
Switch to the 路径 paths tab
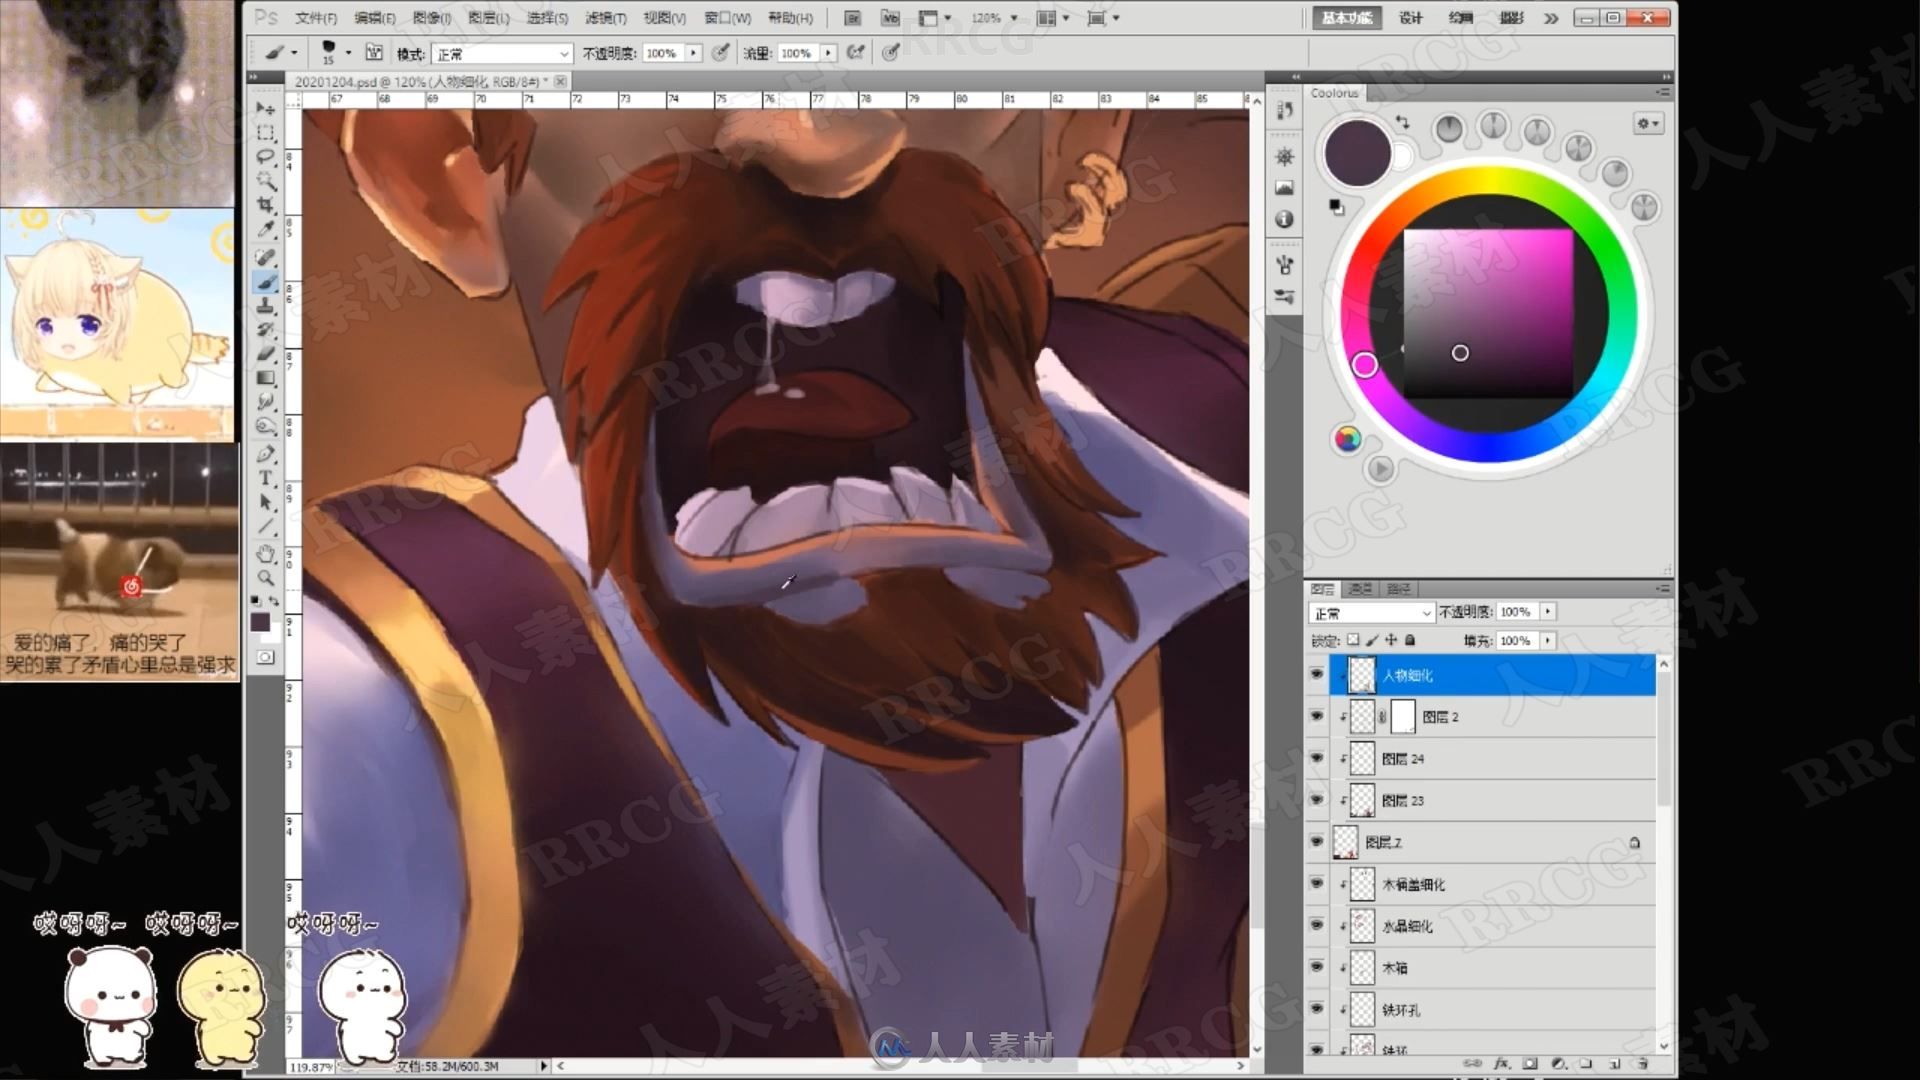(1399, 589)
